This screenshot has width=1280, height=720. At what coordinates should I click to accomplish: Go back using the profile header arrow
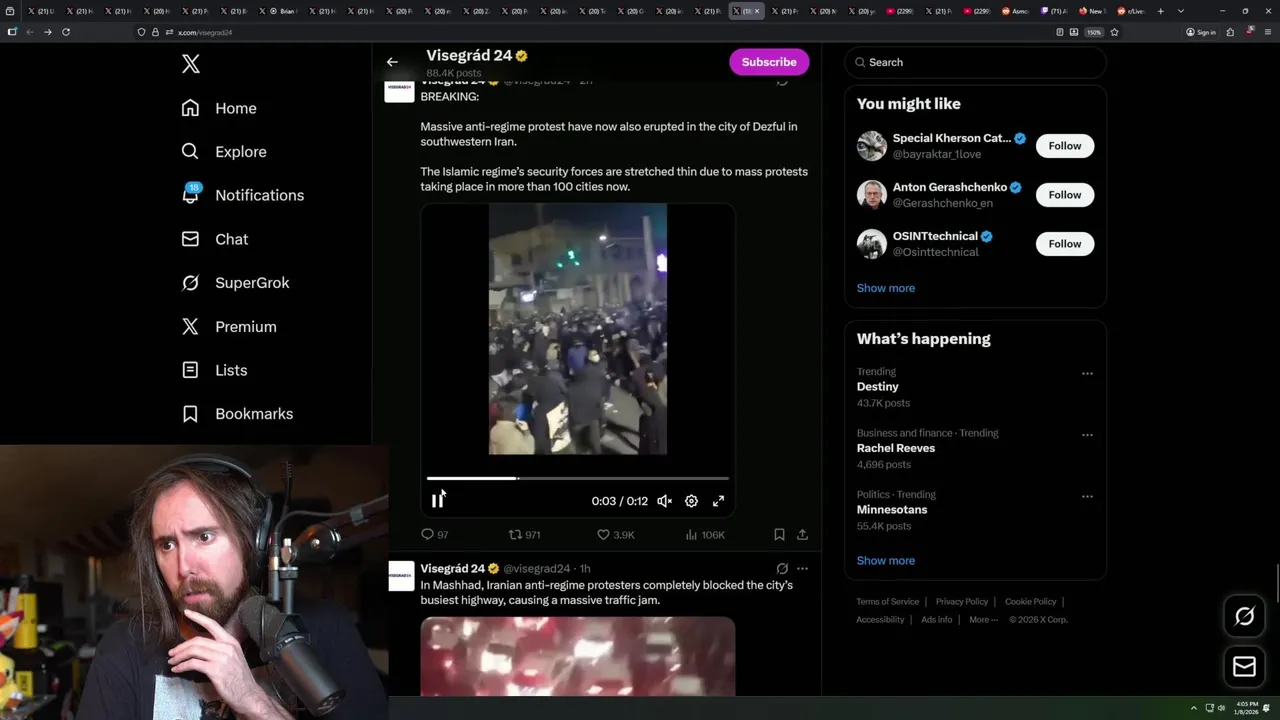point(392,62)
